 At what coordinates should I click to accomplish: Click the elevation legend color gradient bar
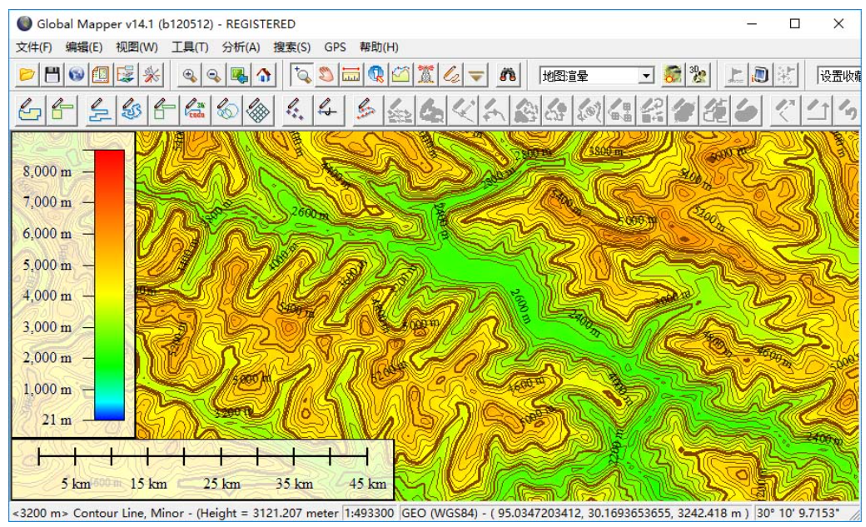point(109,285)
